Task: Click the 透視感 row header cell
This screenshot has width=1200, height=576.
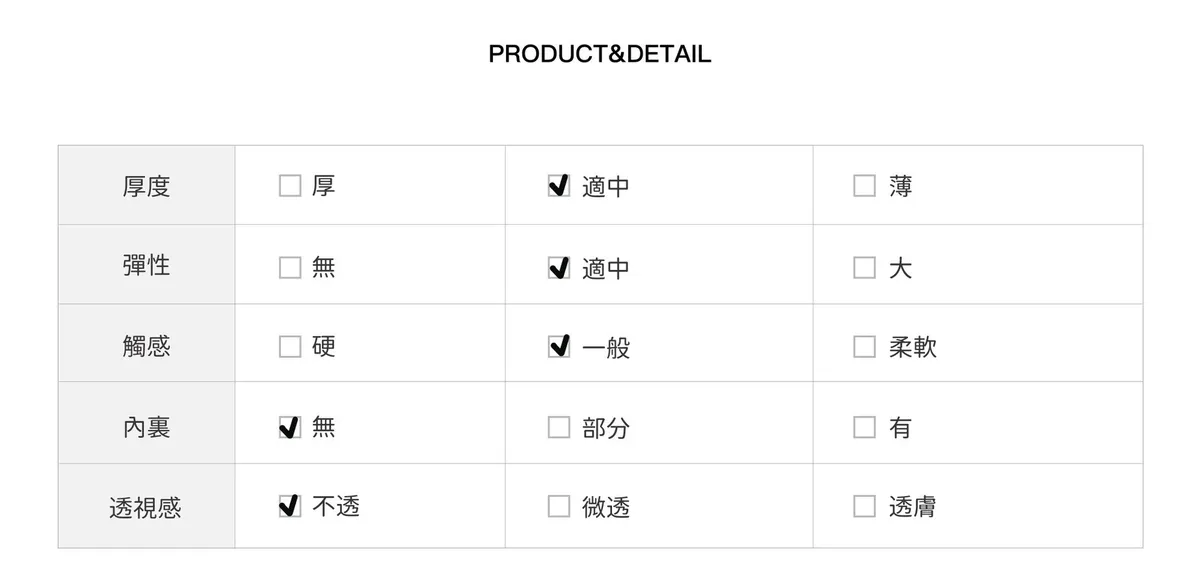Action: [x=146, y=507]
